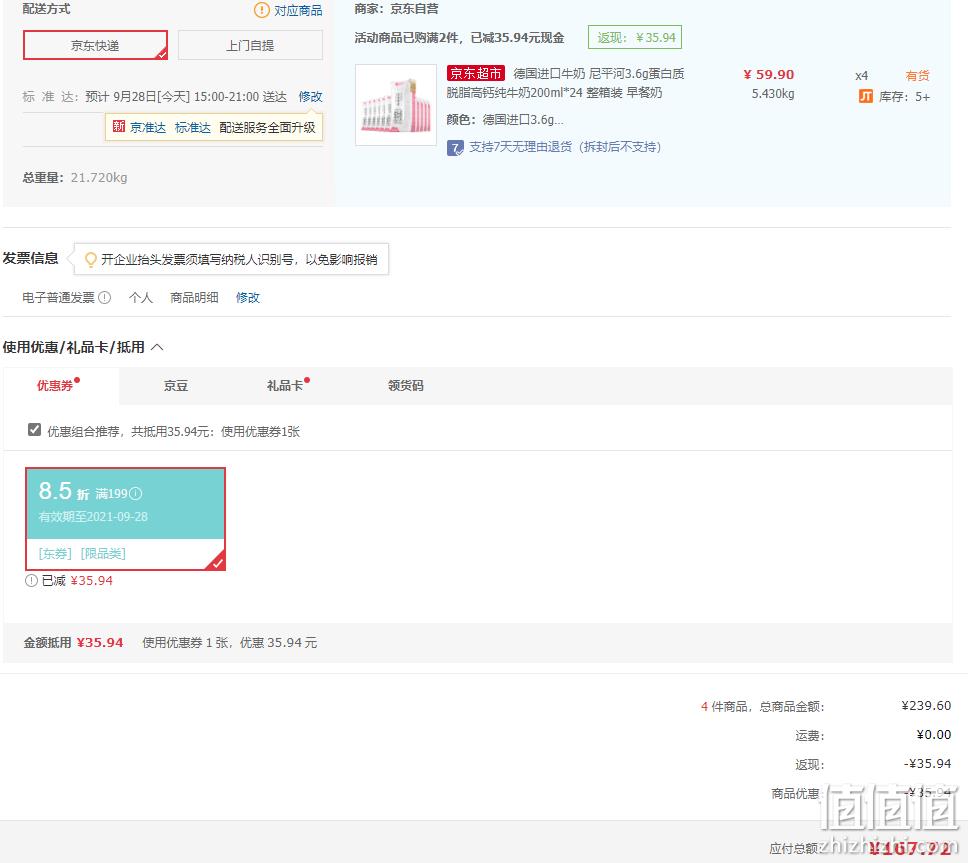This screenshot has height=863, width=968.
Task: Click the info icon beside 已减
Action: pos(31,580)
